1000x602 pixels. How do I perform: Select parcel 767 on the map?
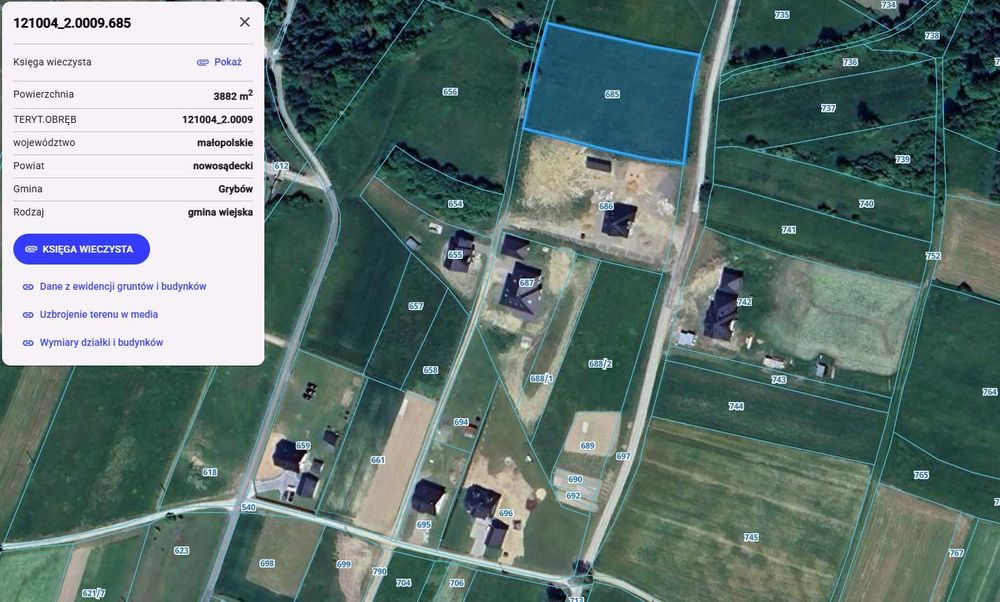(x=956, y=553)
